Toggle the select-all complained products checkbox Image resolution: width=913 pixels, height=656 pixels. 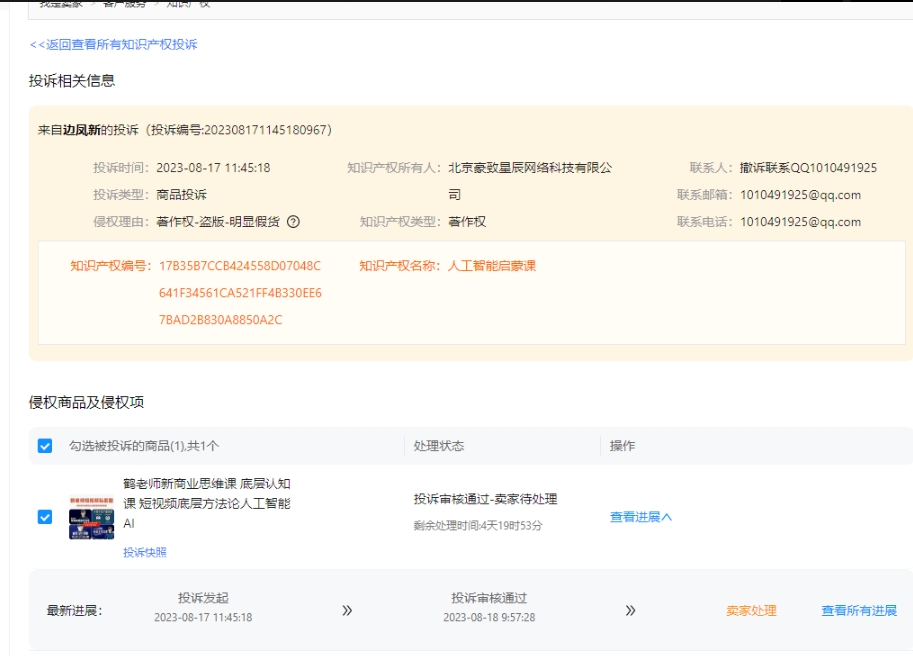(45, 446)
